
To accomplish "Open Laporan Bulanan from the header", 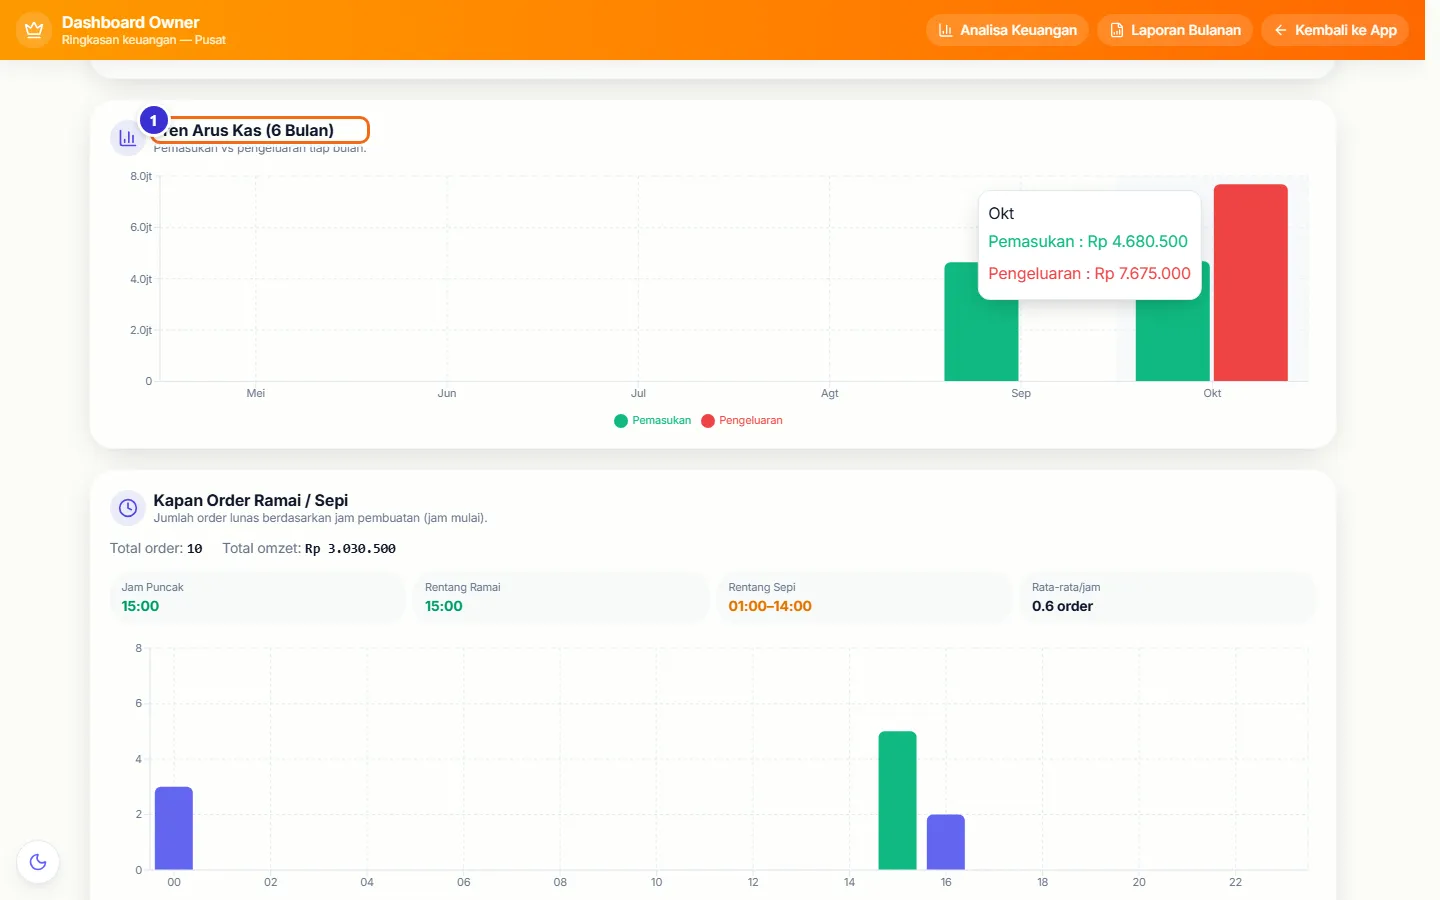I will [x=1175, y=30].
